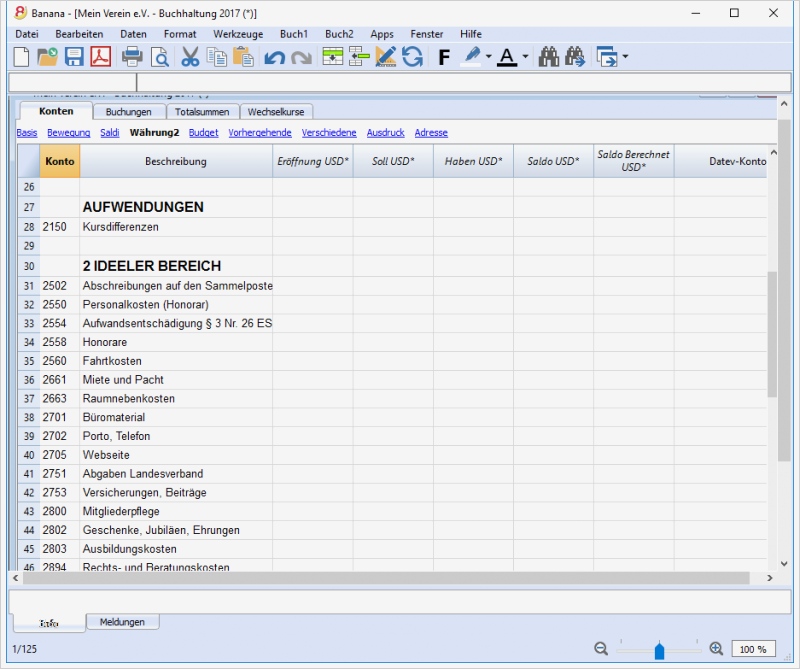
Task: Open Find using the binoculars icon
Action: (548, 57)
